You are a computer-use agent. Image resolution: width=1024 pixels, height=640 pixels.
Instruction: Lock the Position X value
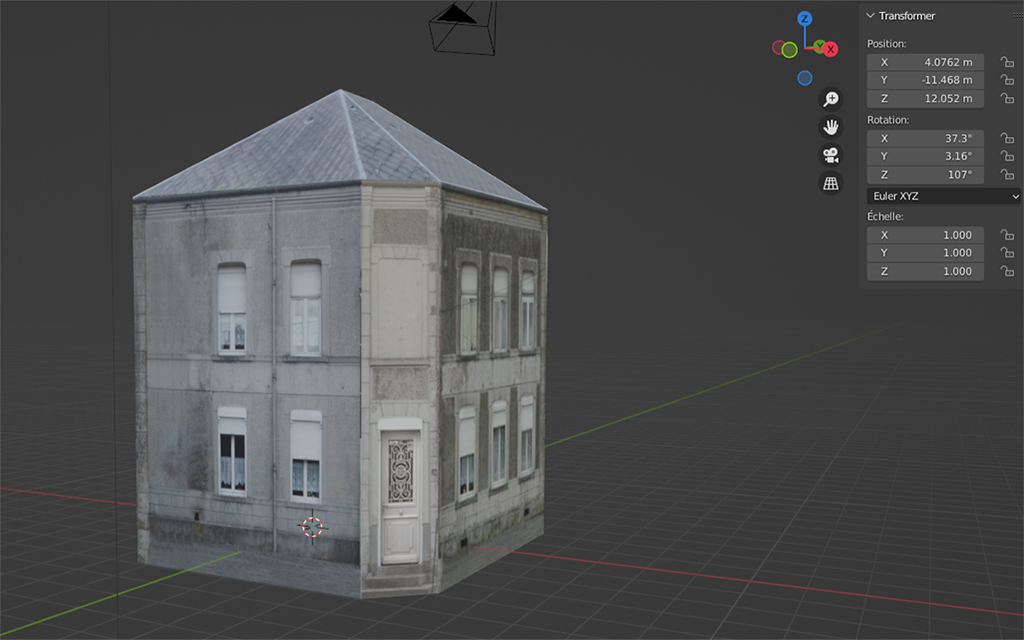click(1007, 62)
